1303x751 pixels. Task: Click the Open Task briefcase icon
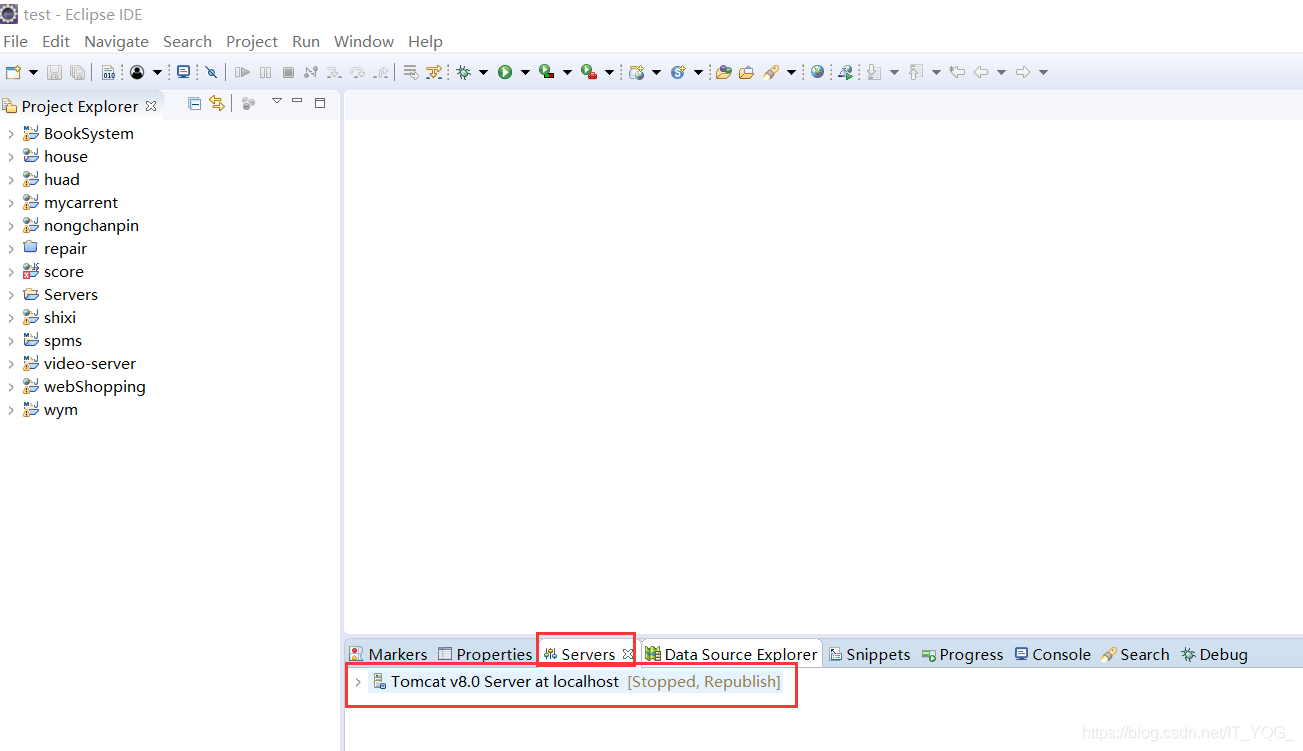pos(746,72)
